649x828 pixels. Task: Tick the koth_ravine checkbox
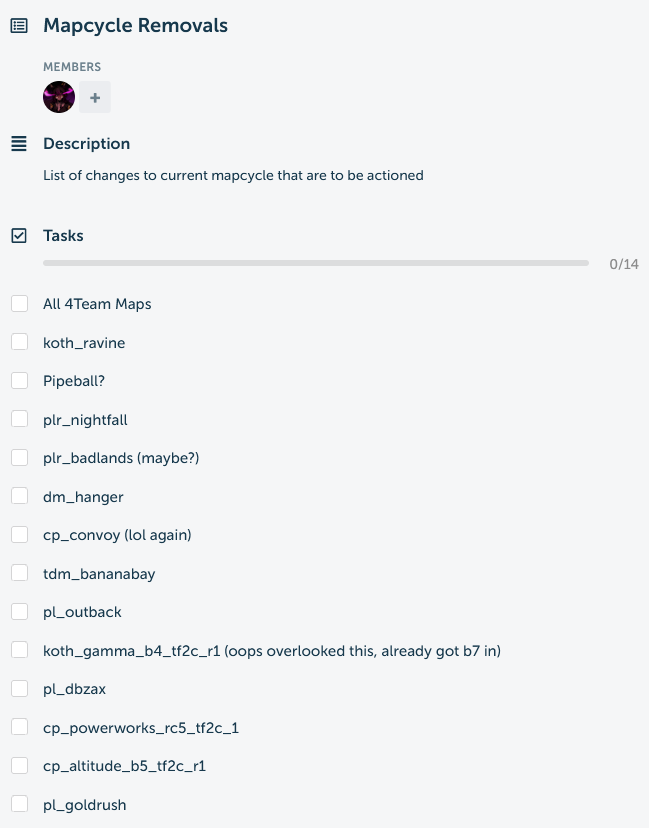click(x=20, y=342)
